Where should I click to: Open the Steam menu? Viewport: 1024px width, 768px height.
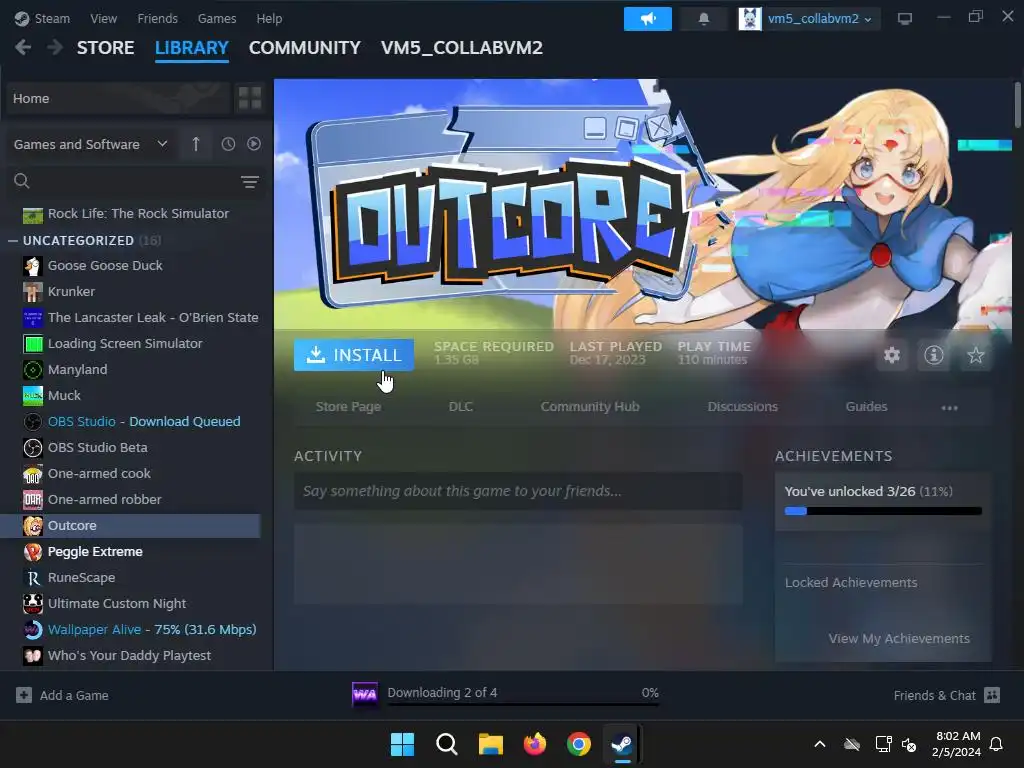tap(42, 18)
